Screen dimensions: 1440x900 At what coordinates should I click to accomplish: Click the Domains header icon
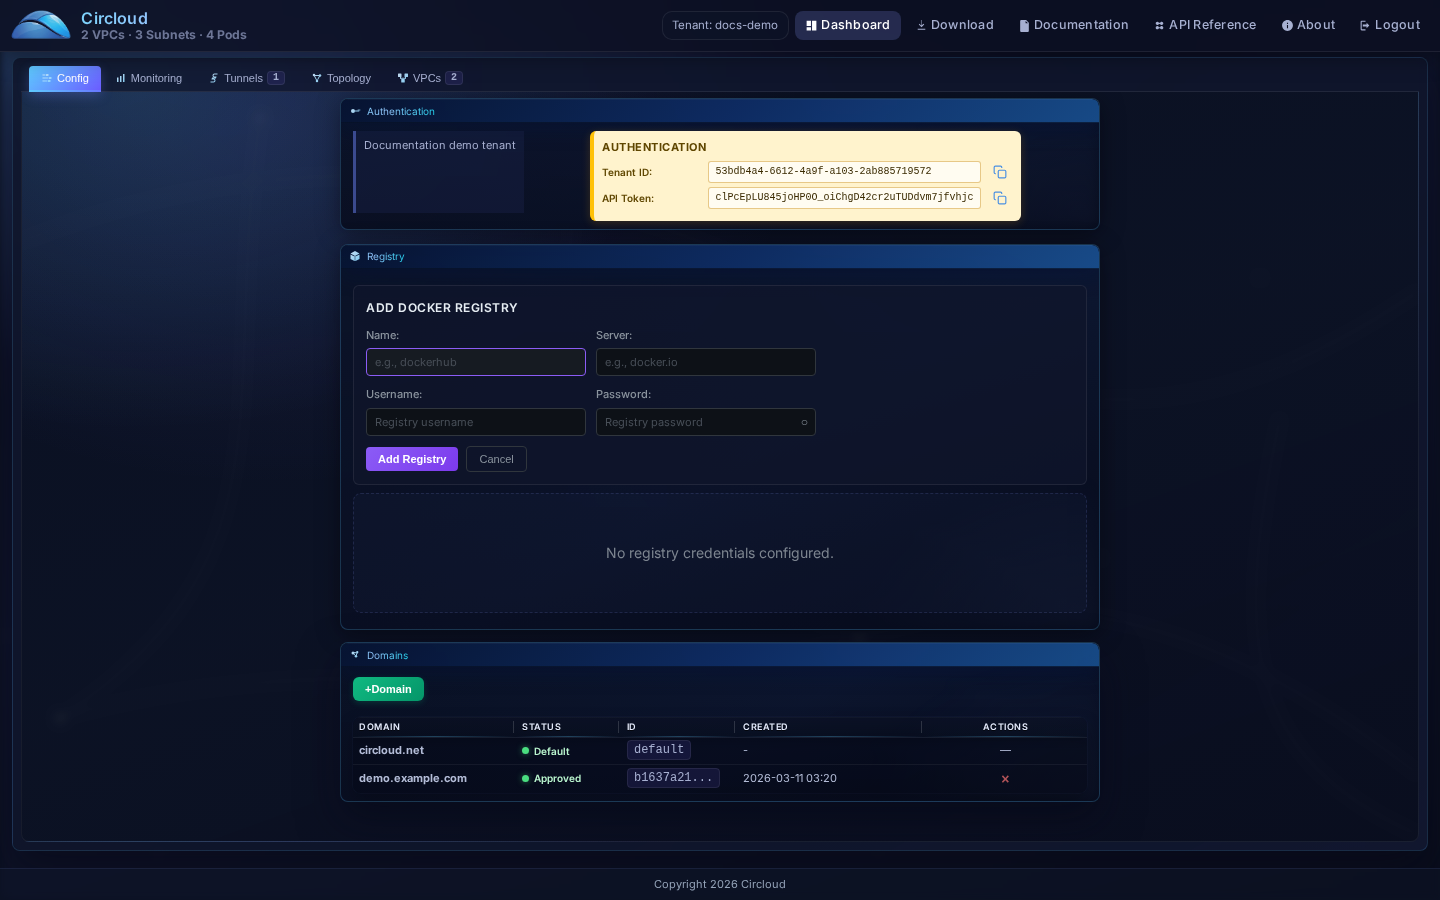point(356,655)
